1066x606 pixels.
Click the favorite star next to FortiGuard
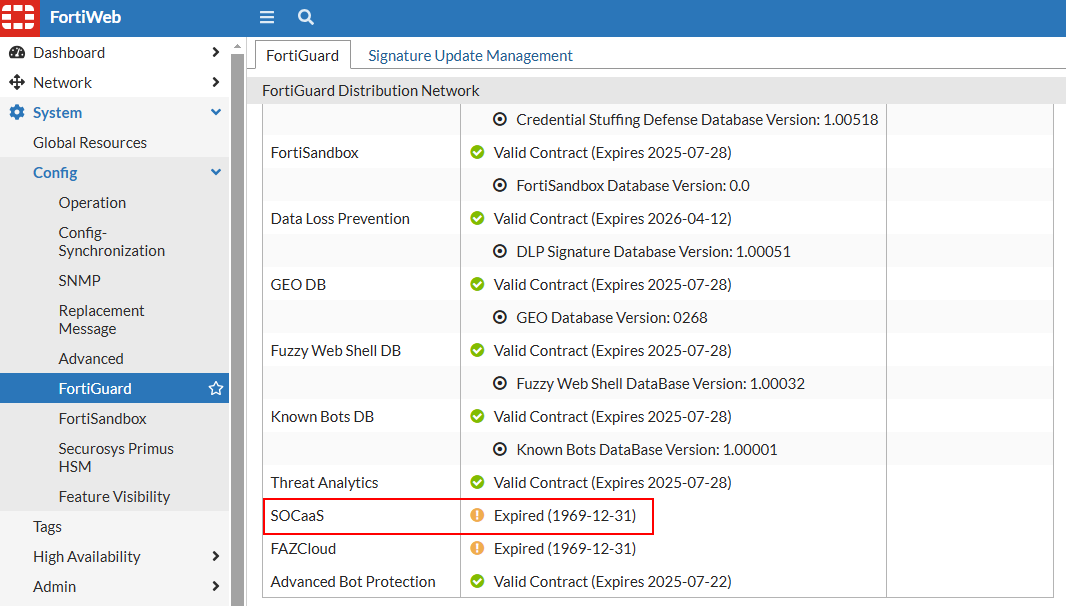215,389
